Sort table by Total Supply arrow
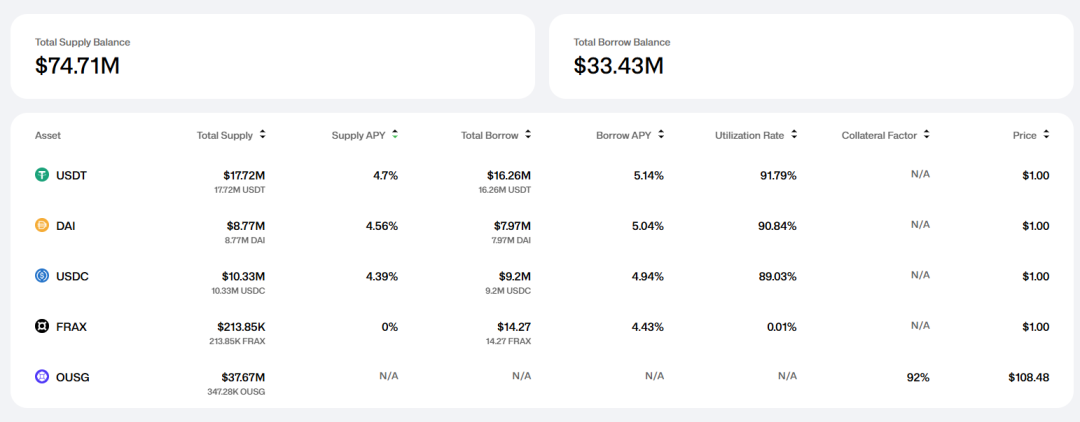This screenshot has width=1080, height=422. (x=262, y=134)
